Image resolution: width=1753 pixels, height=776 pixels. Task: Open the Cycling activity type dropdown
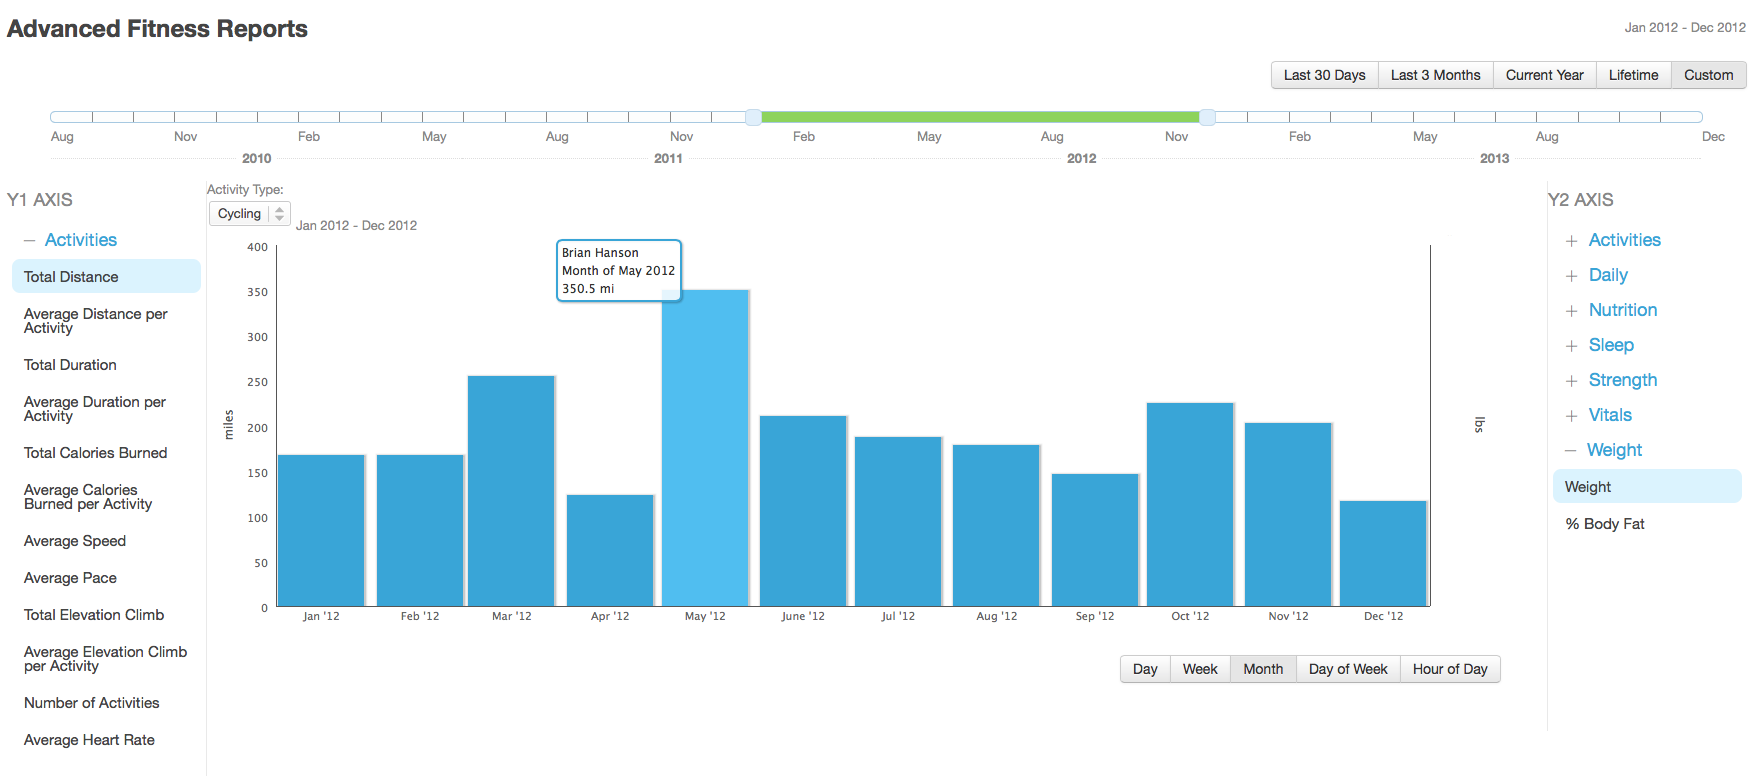click(x=249, y=214)
